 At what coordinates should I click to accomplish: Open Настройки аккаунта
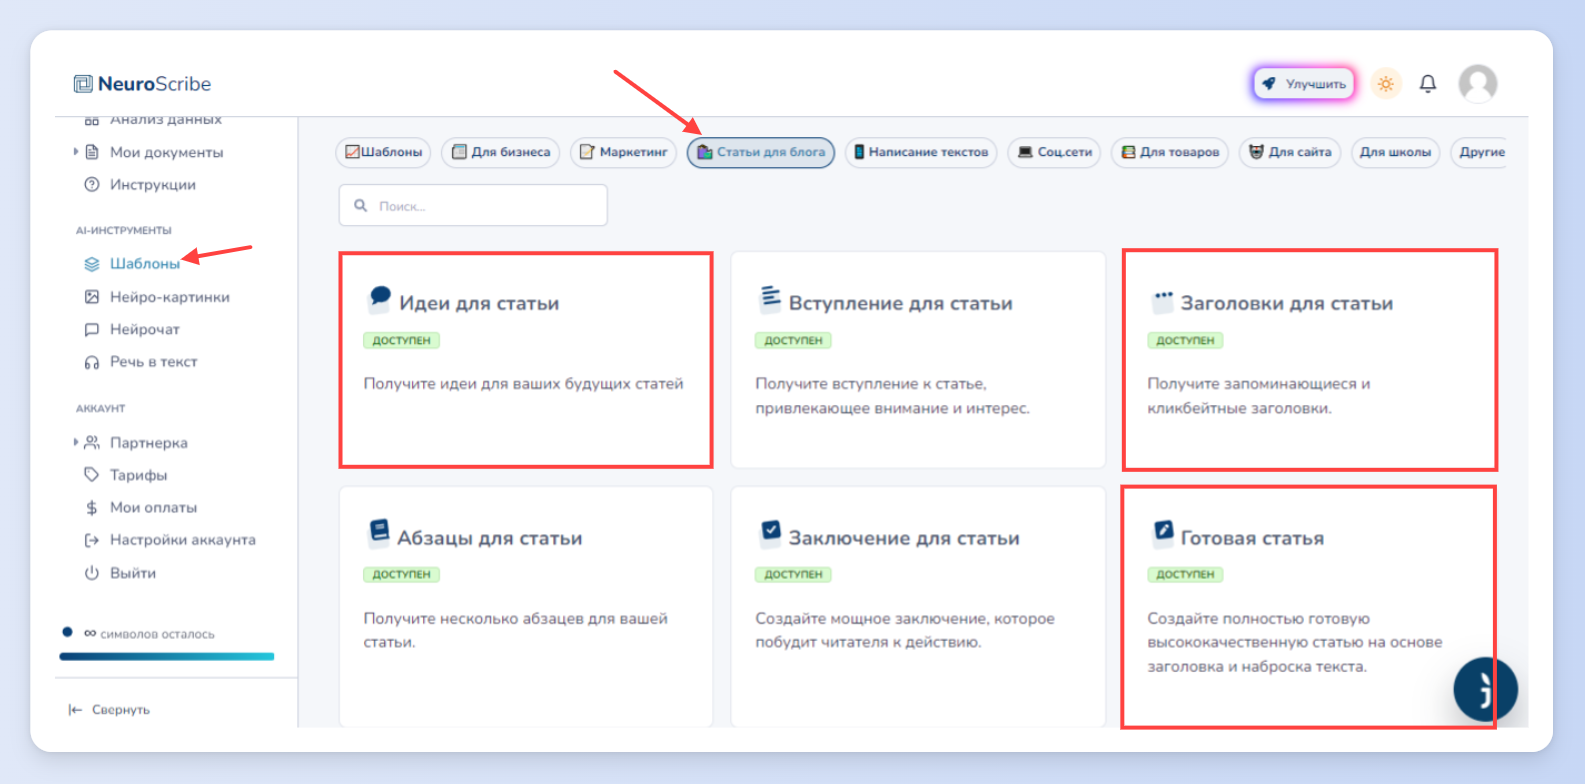pos(183,540)
